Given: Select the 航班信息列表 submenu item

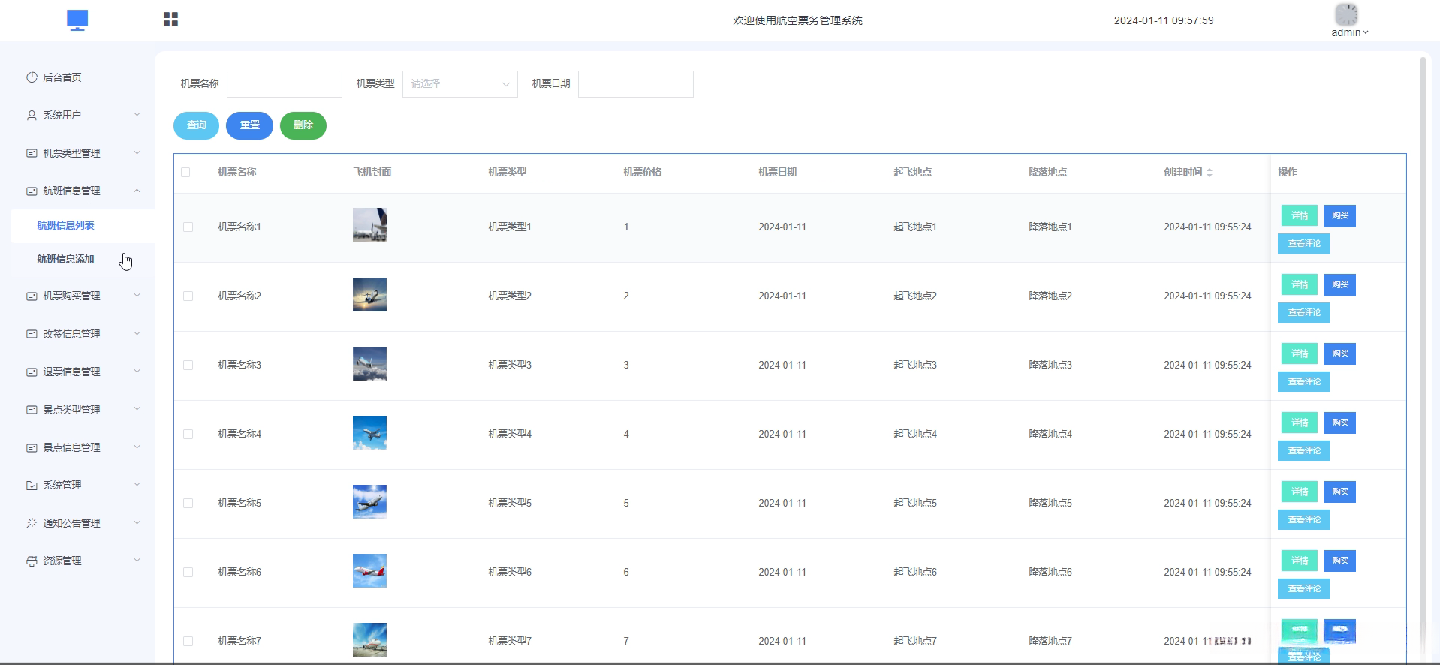Looking at the screenshot, I should click(x=66, y=226).
